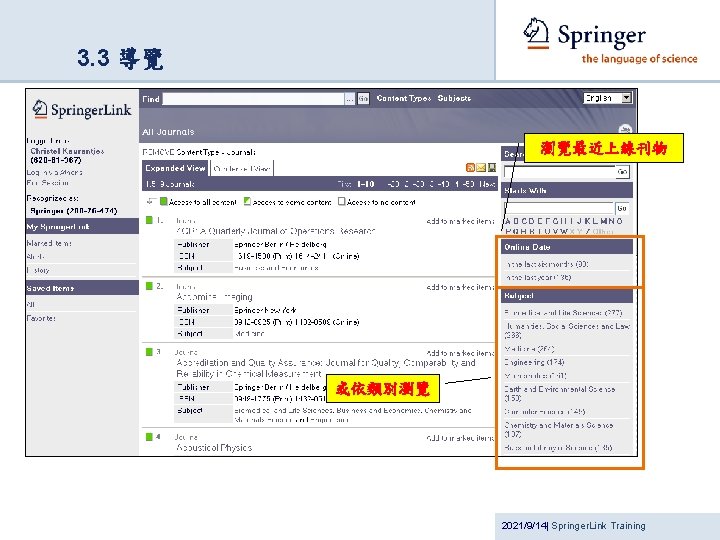Go to the Next results page
This screenshot has width=720, height=540.
click(487, 184)
